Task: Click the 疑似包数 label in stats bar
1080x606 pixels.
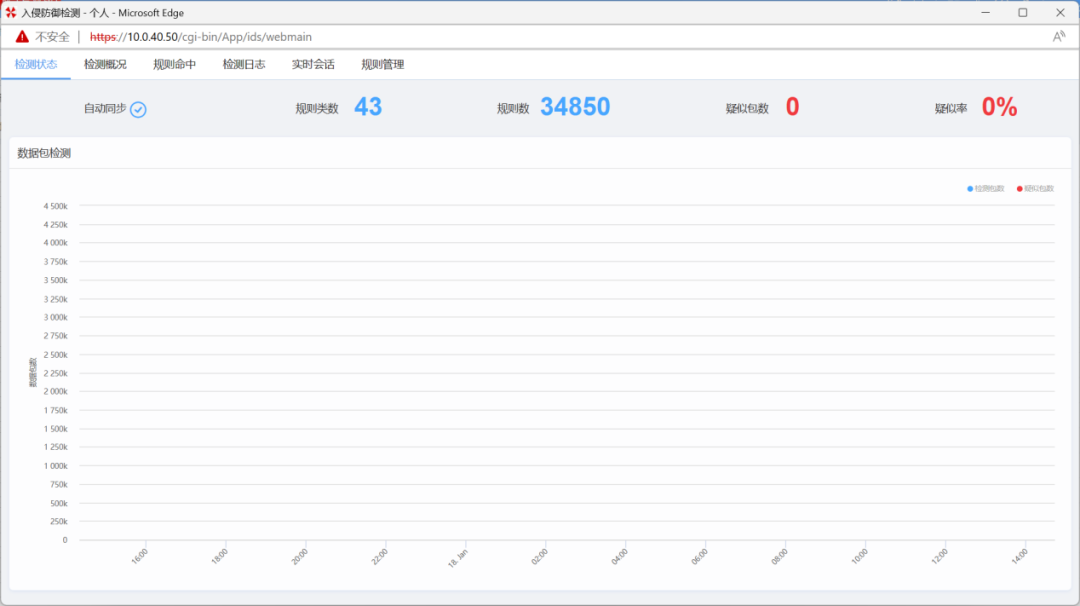Action: [747, 109]
